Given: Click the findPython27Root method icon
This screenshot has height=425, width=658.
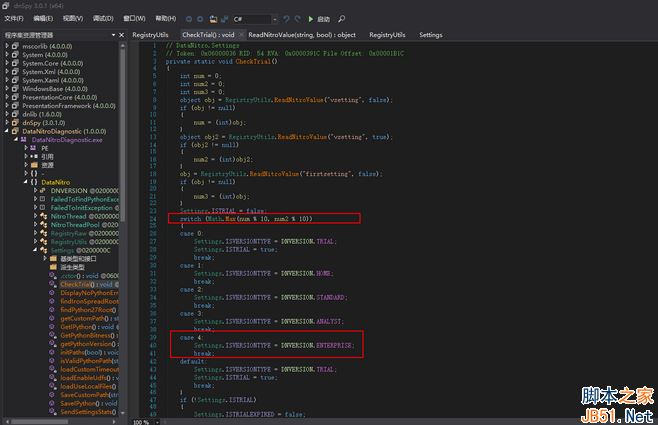Looking at the screenshot, I should pyautogui.click(x=52, y=310).
